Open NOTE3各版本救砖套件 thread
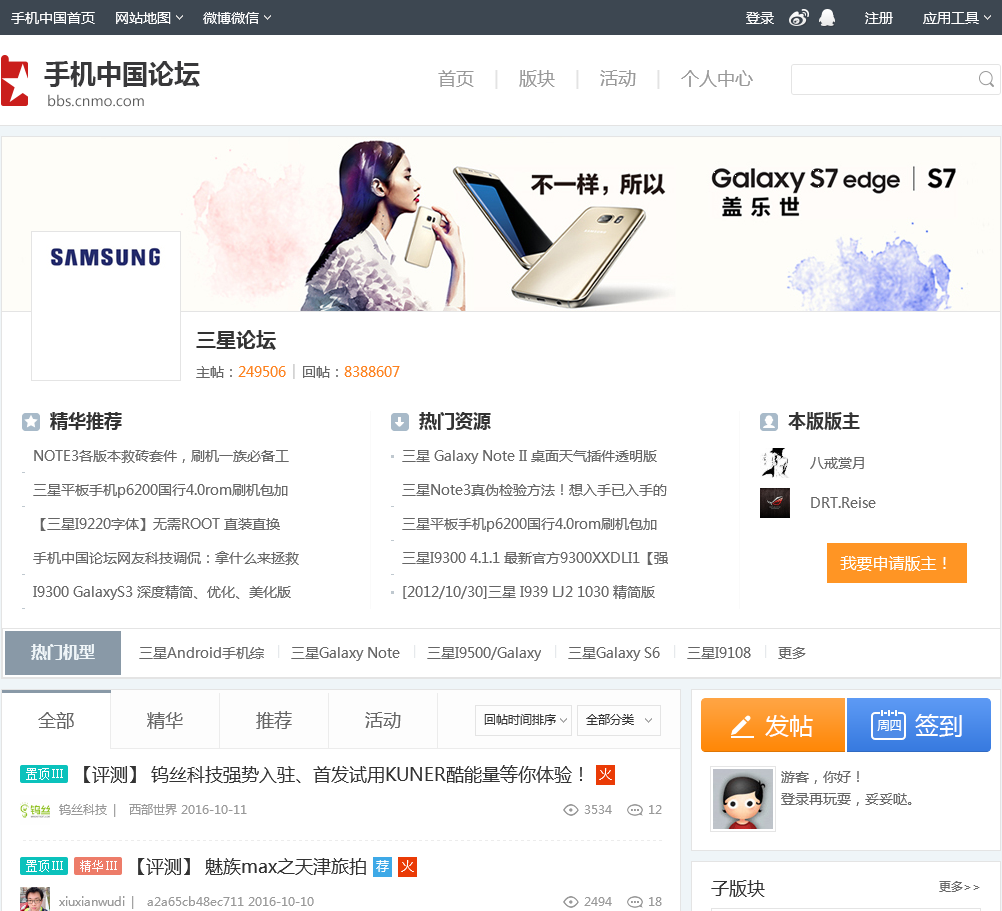This screenshot has width=1002, height=911. coord(161,456)
